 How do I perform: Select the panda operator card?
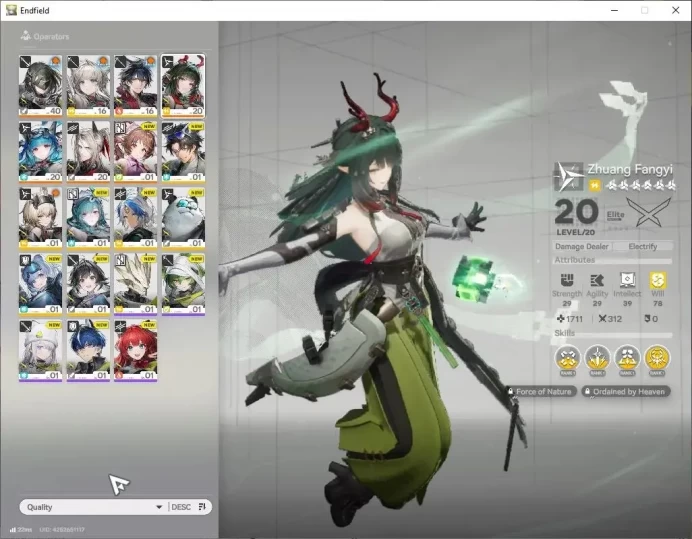(x=183, y=218)
